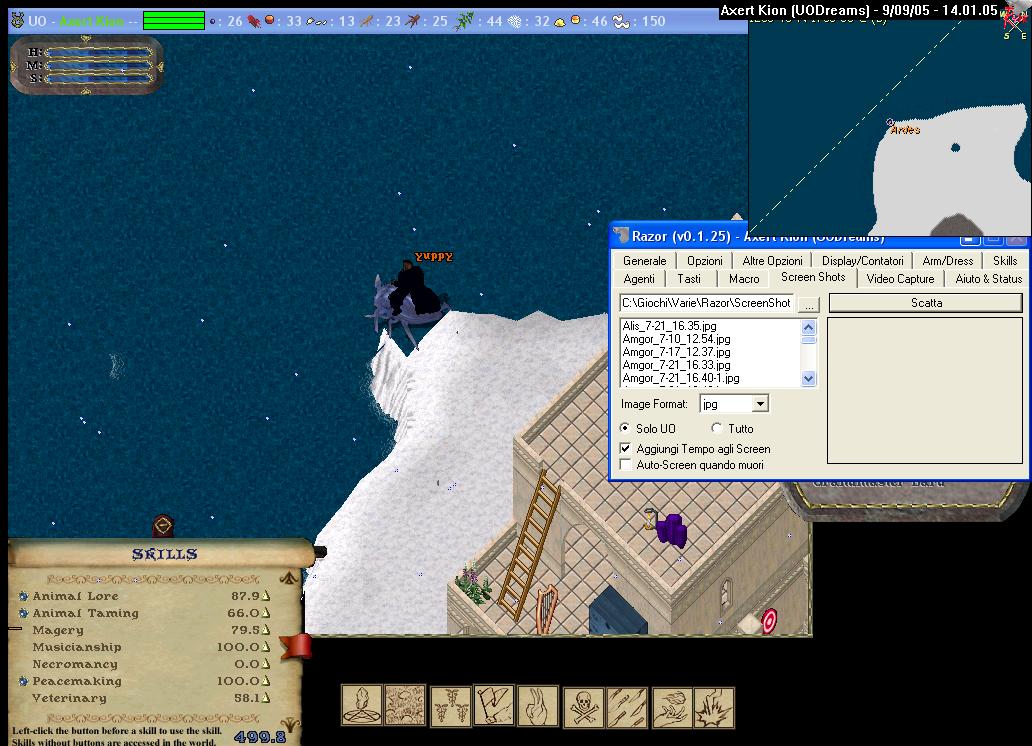Click the browse folder ellipsis button
Viewport: 1032px width, 746px height.
809,303
